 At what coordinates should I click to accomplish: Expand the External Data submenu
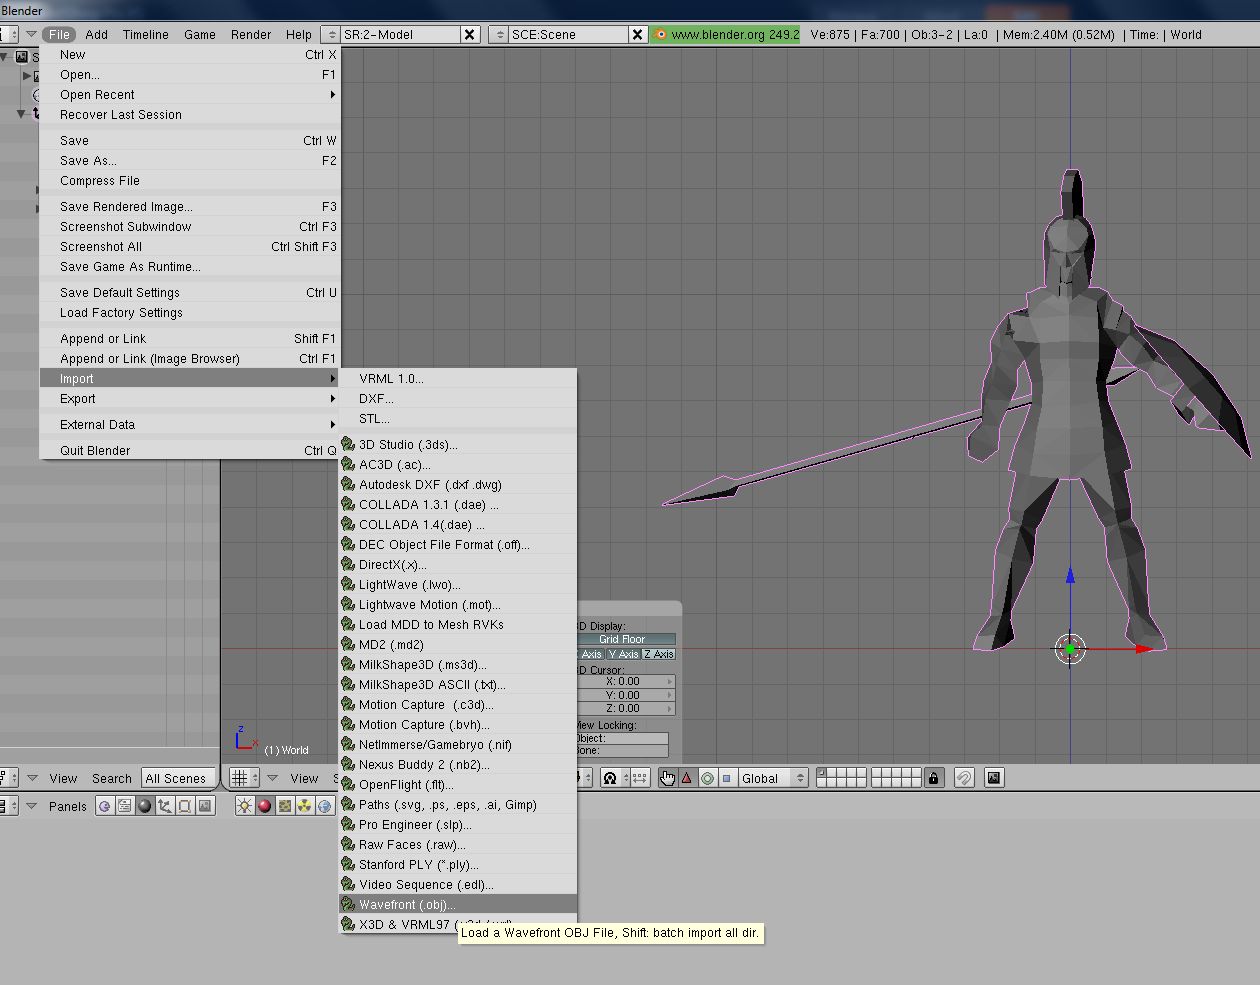point(190,425)
